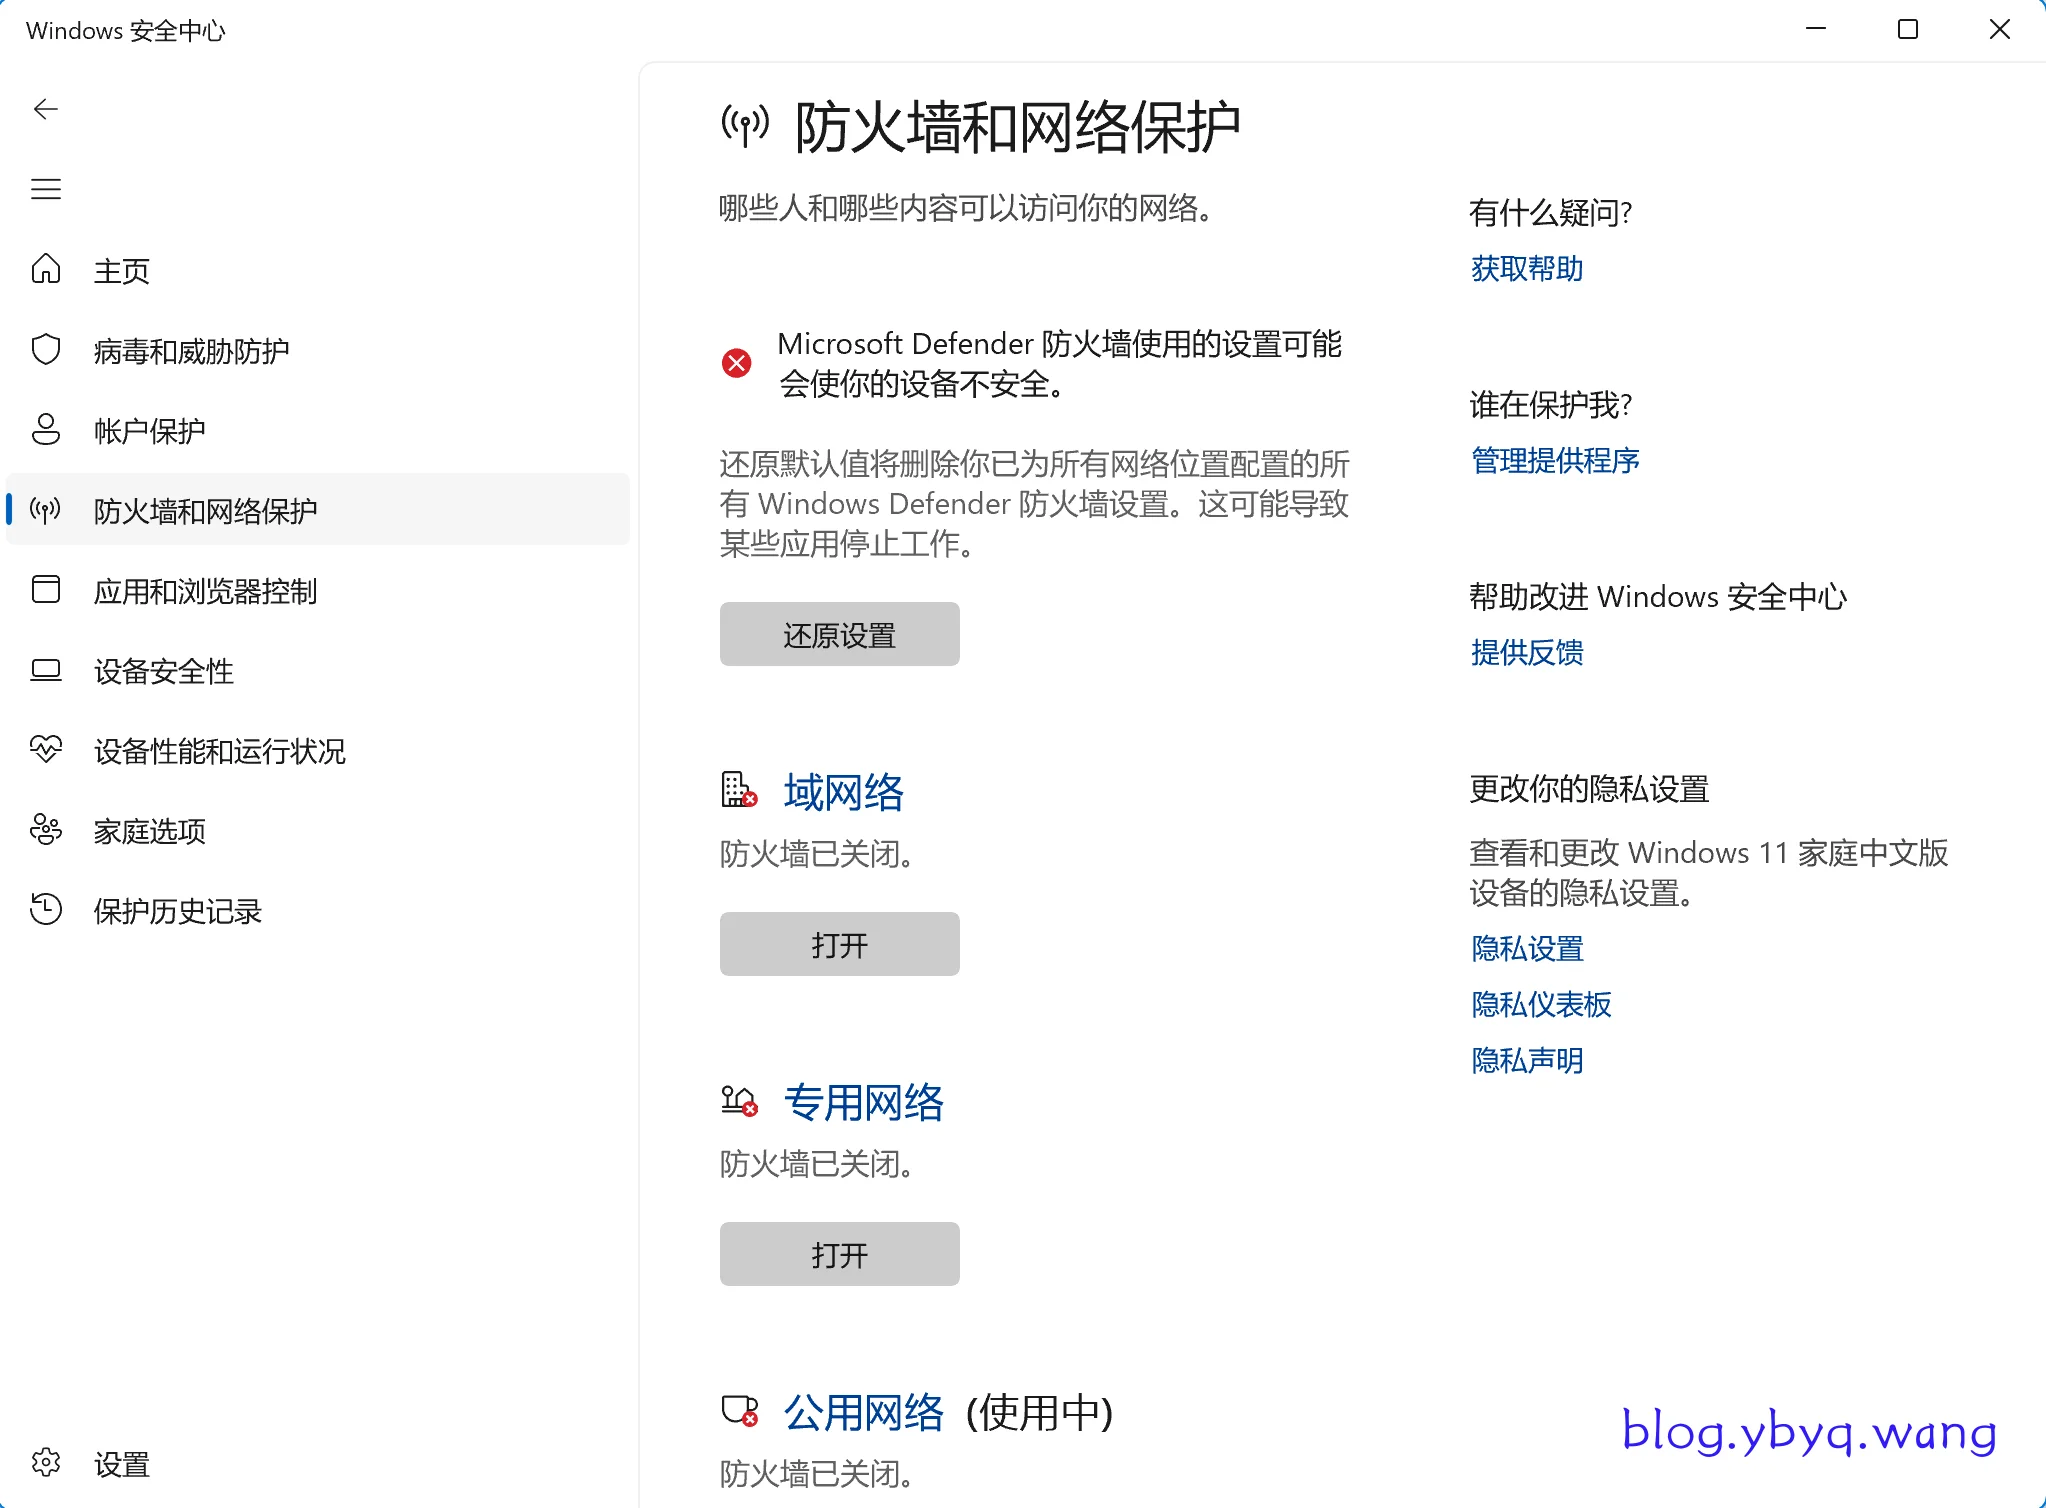This screenshot has height=1508, width=2046.
Task: Go back using the arrow button
Action: coord(46,109)
